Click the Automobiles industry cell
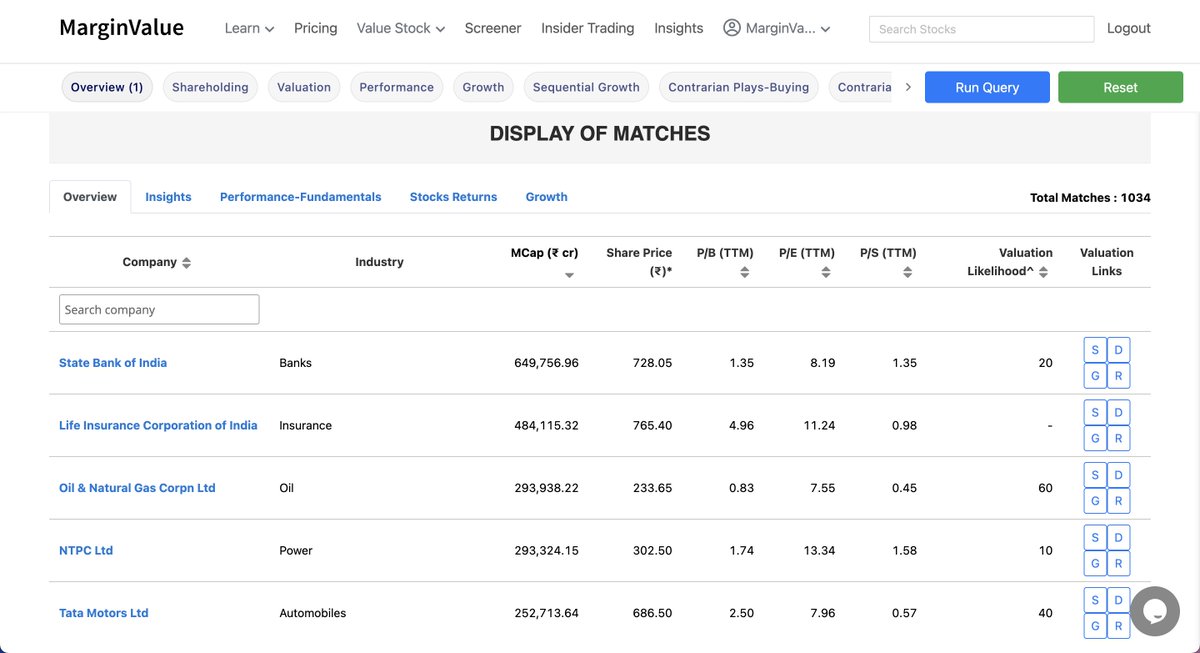Image resolution: width=1200 pixels, height=653 pixels. (313, 613)
